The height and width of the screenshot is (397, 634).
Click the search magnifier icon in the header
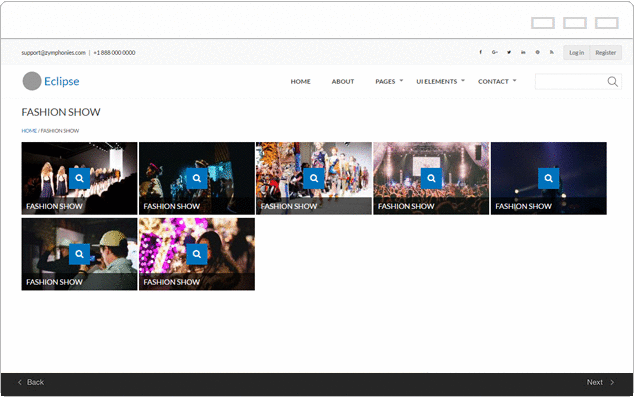click(x=612, y=81)
